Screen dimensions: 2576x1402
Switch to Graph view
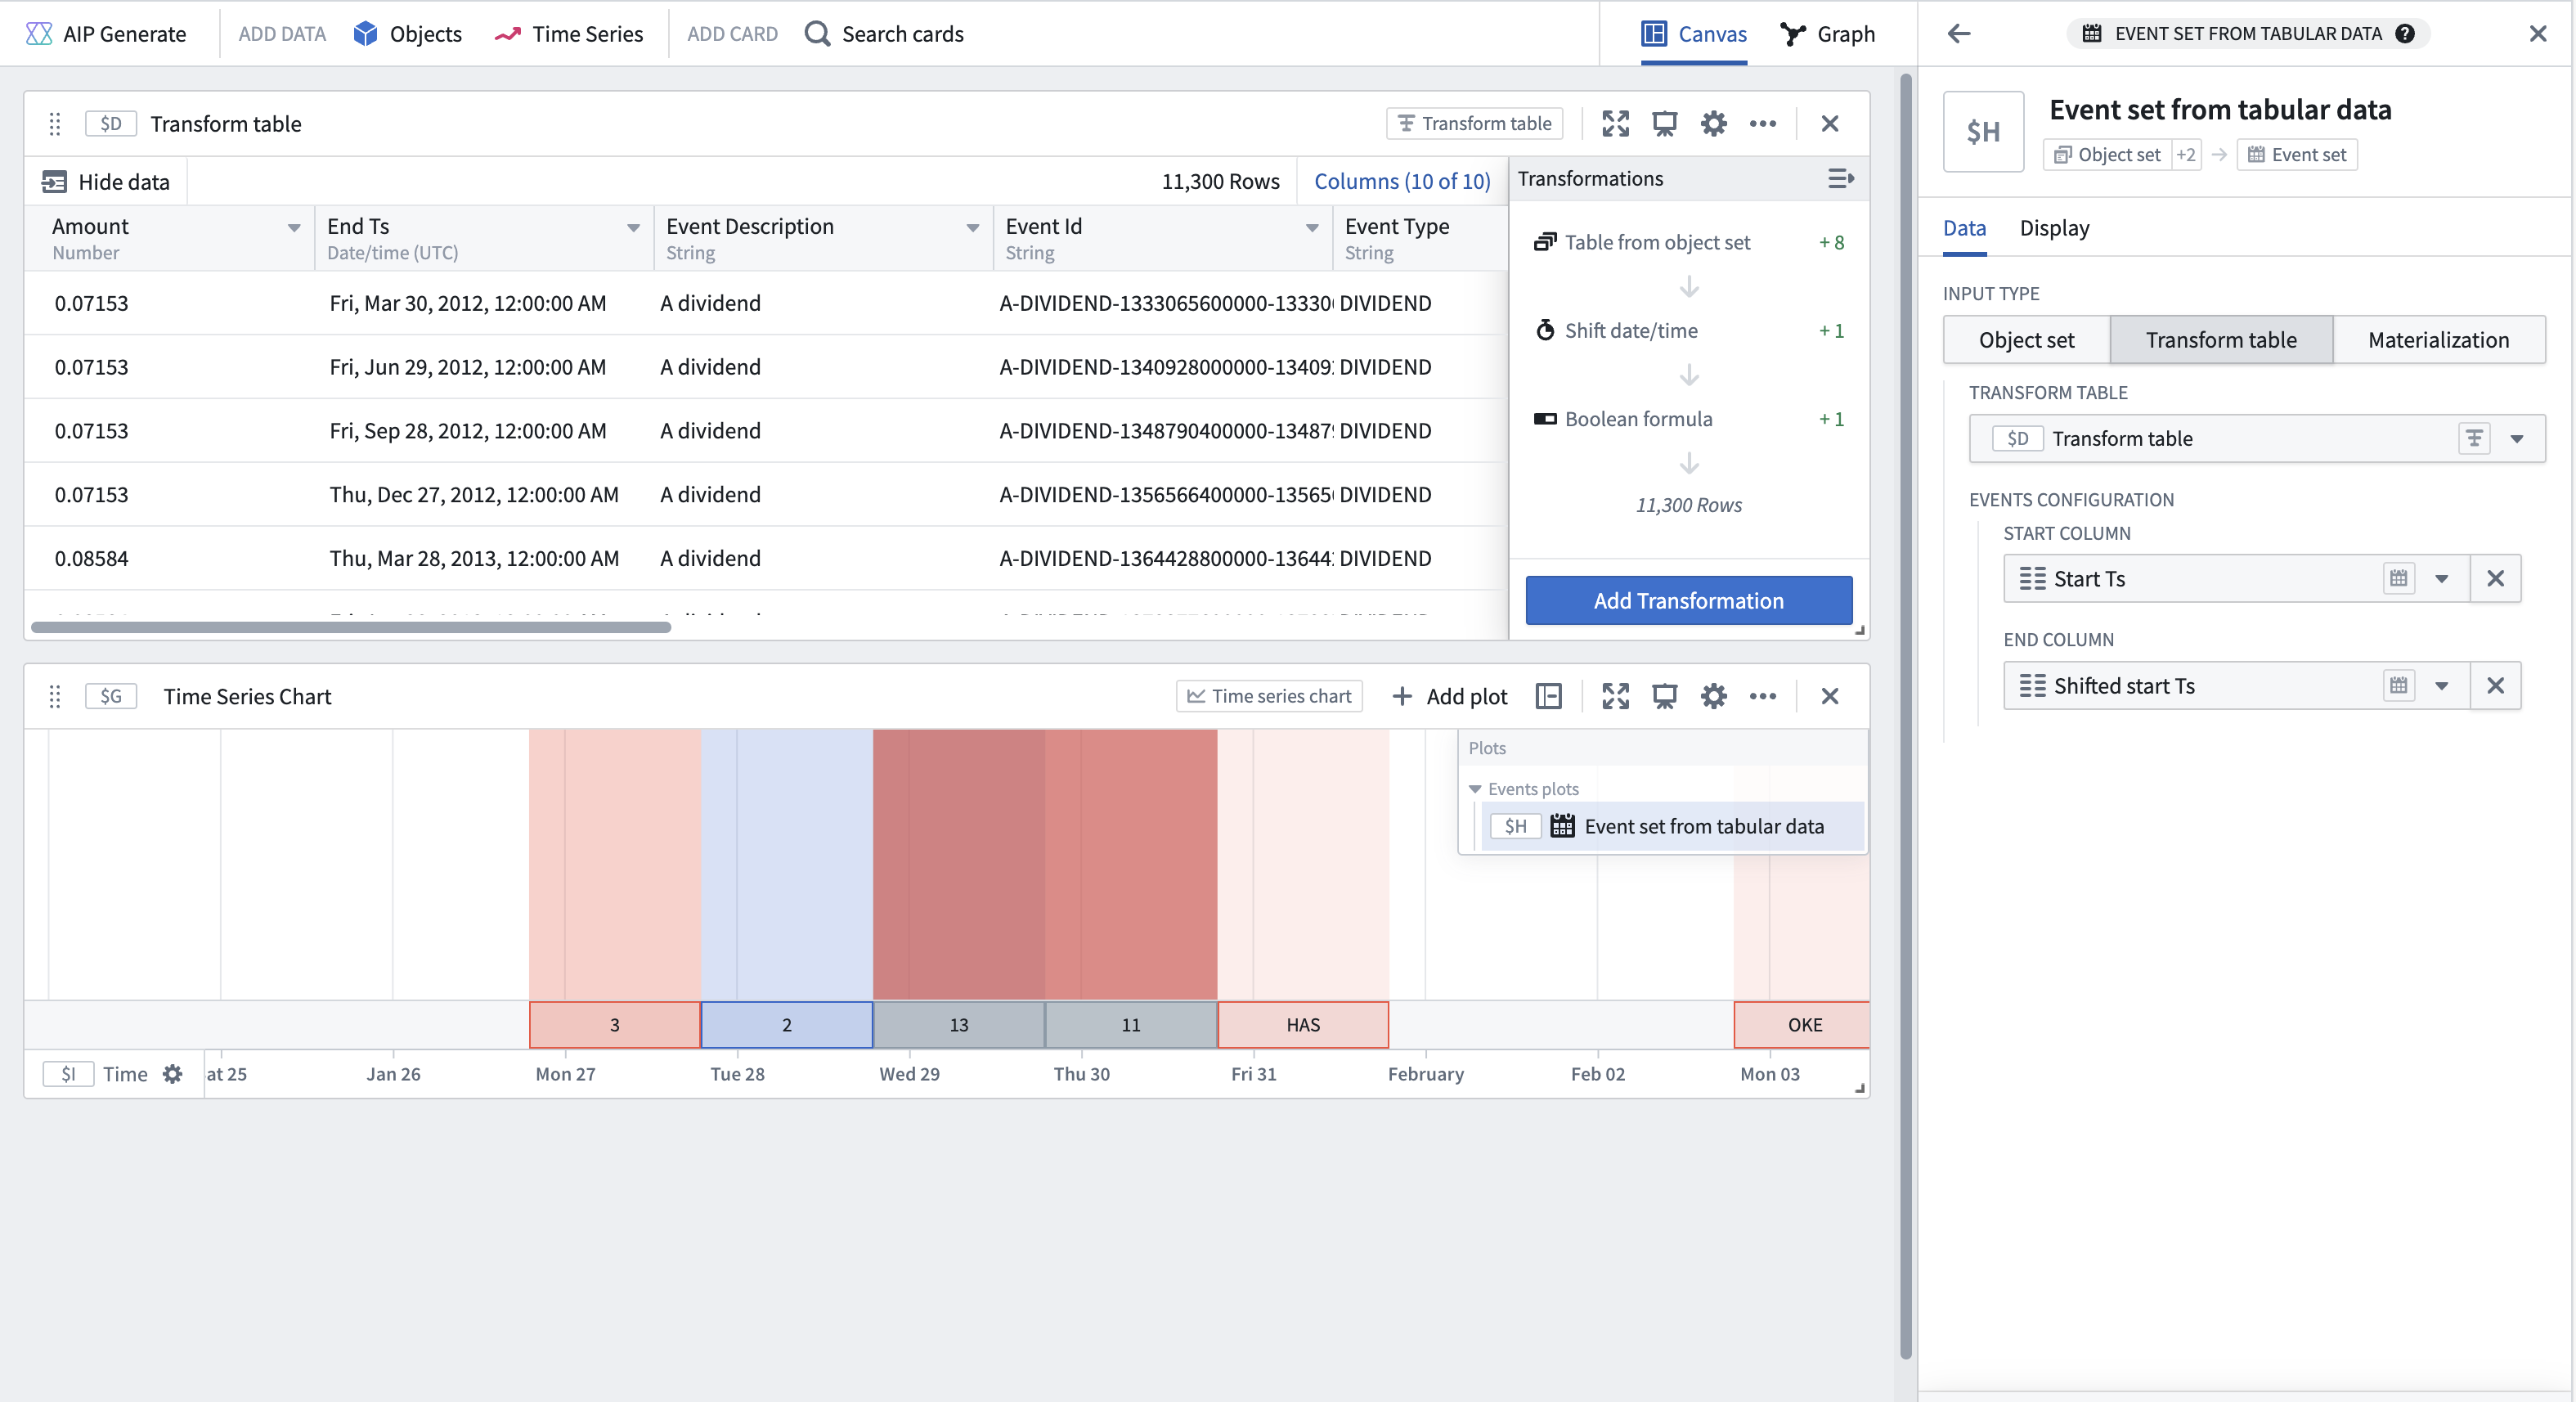[x=1828, y=34]
